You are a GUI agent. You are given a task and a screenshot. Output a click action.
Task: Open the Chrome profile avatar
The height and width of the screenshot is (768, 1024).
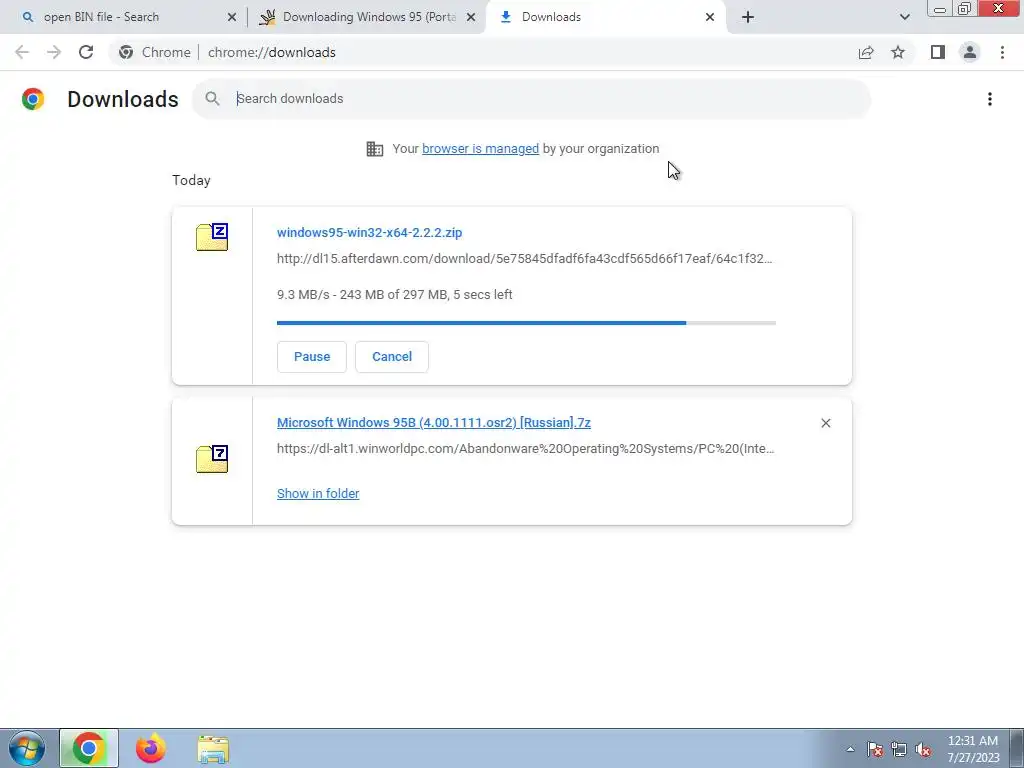tap(970, 52)
